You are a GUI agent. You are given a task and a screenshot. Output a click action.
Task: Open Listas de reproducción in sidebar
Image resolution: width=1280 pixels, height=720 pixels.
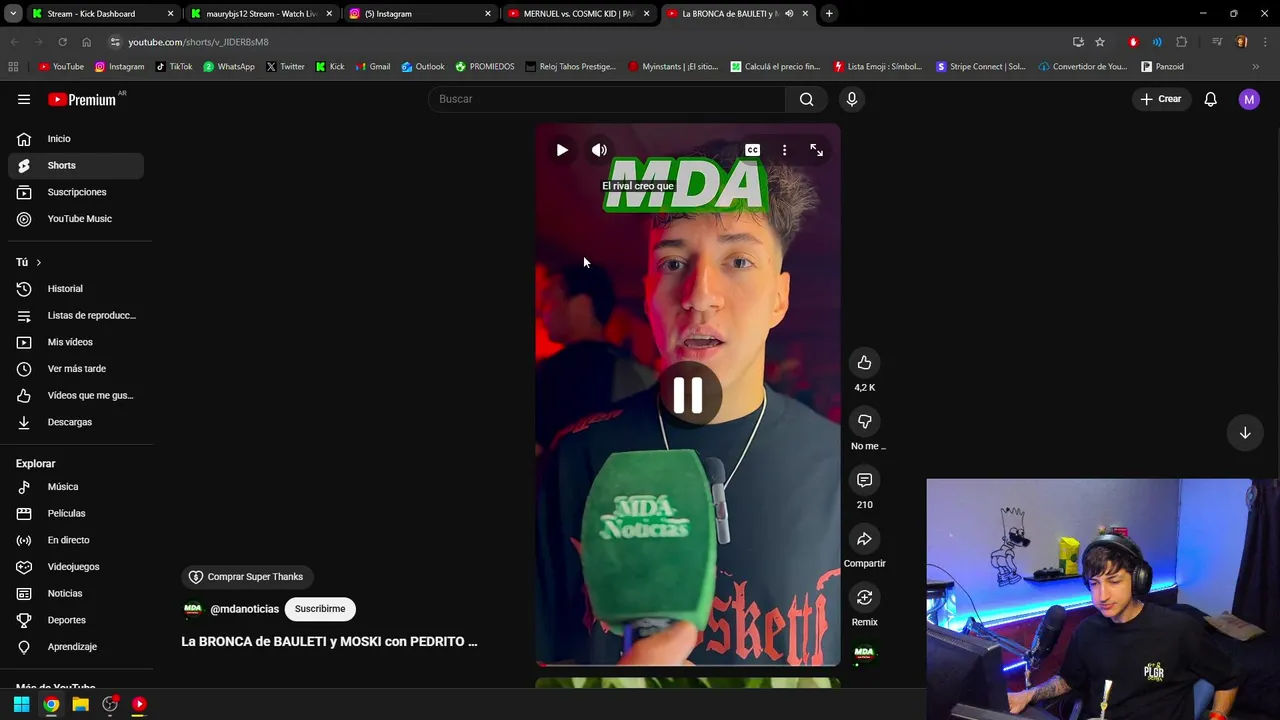(75, 316)
